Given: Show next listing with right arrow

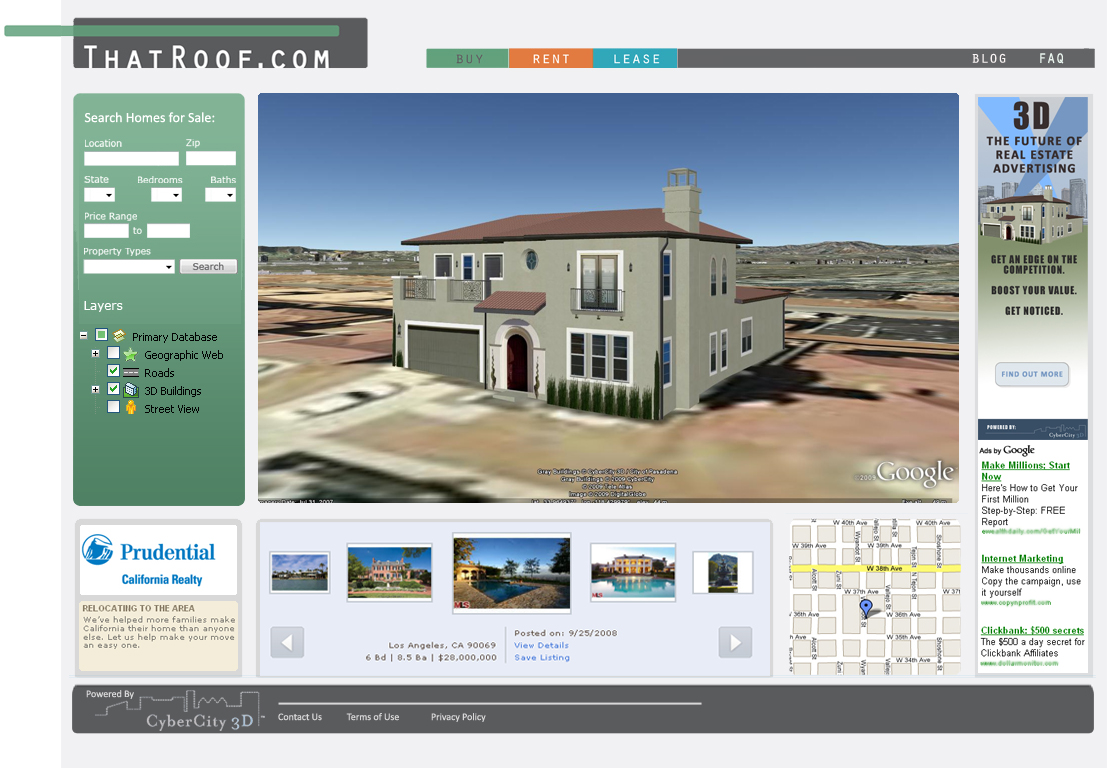Looking at the screenshot, I should coord(735,642).
